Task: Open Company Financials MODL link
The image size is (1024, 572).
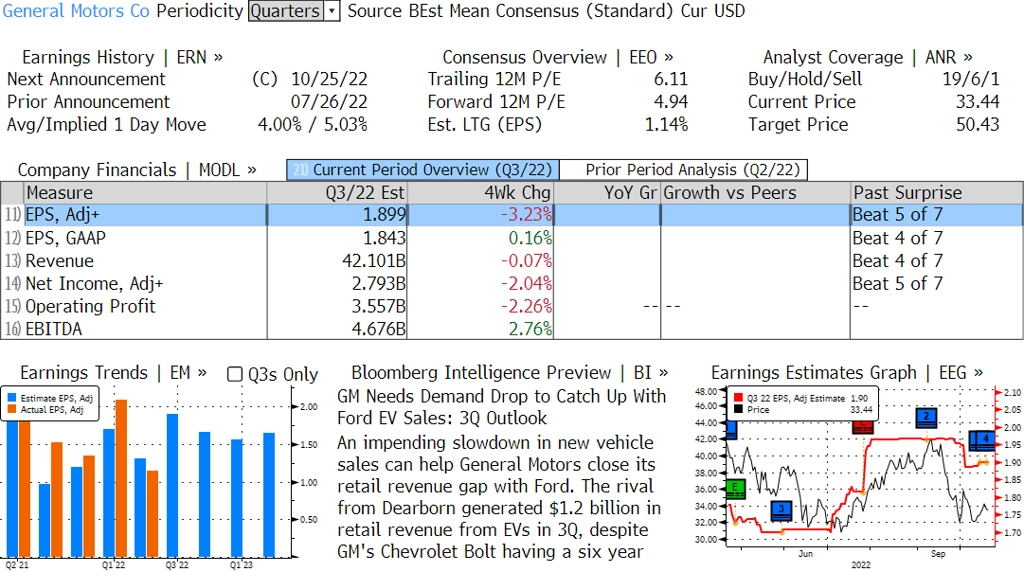Action: (x=137, y=170)
